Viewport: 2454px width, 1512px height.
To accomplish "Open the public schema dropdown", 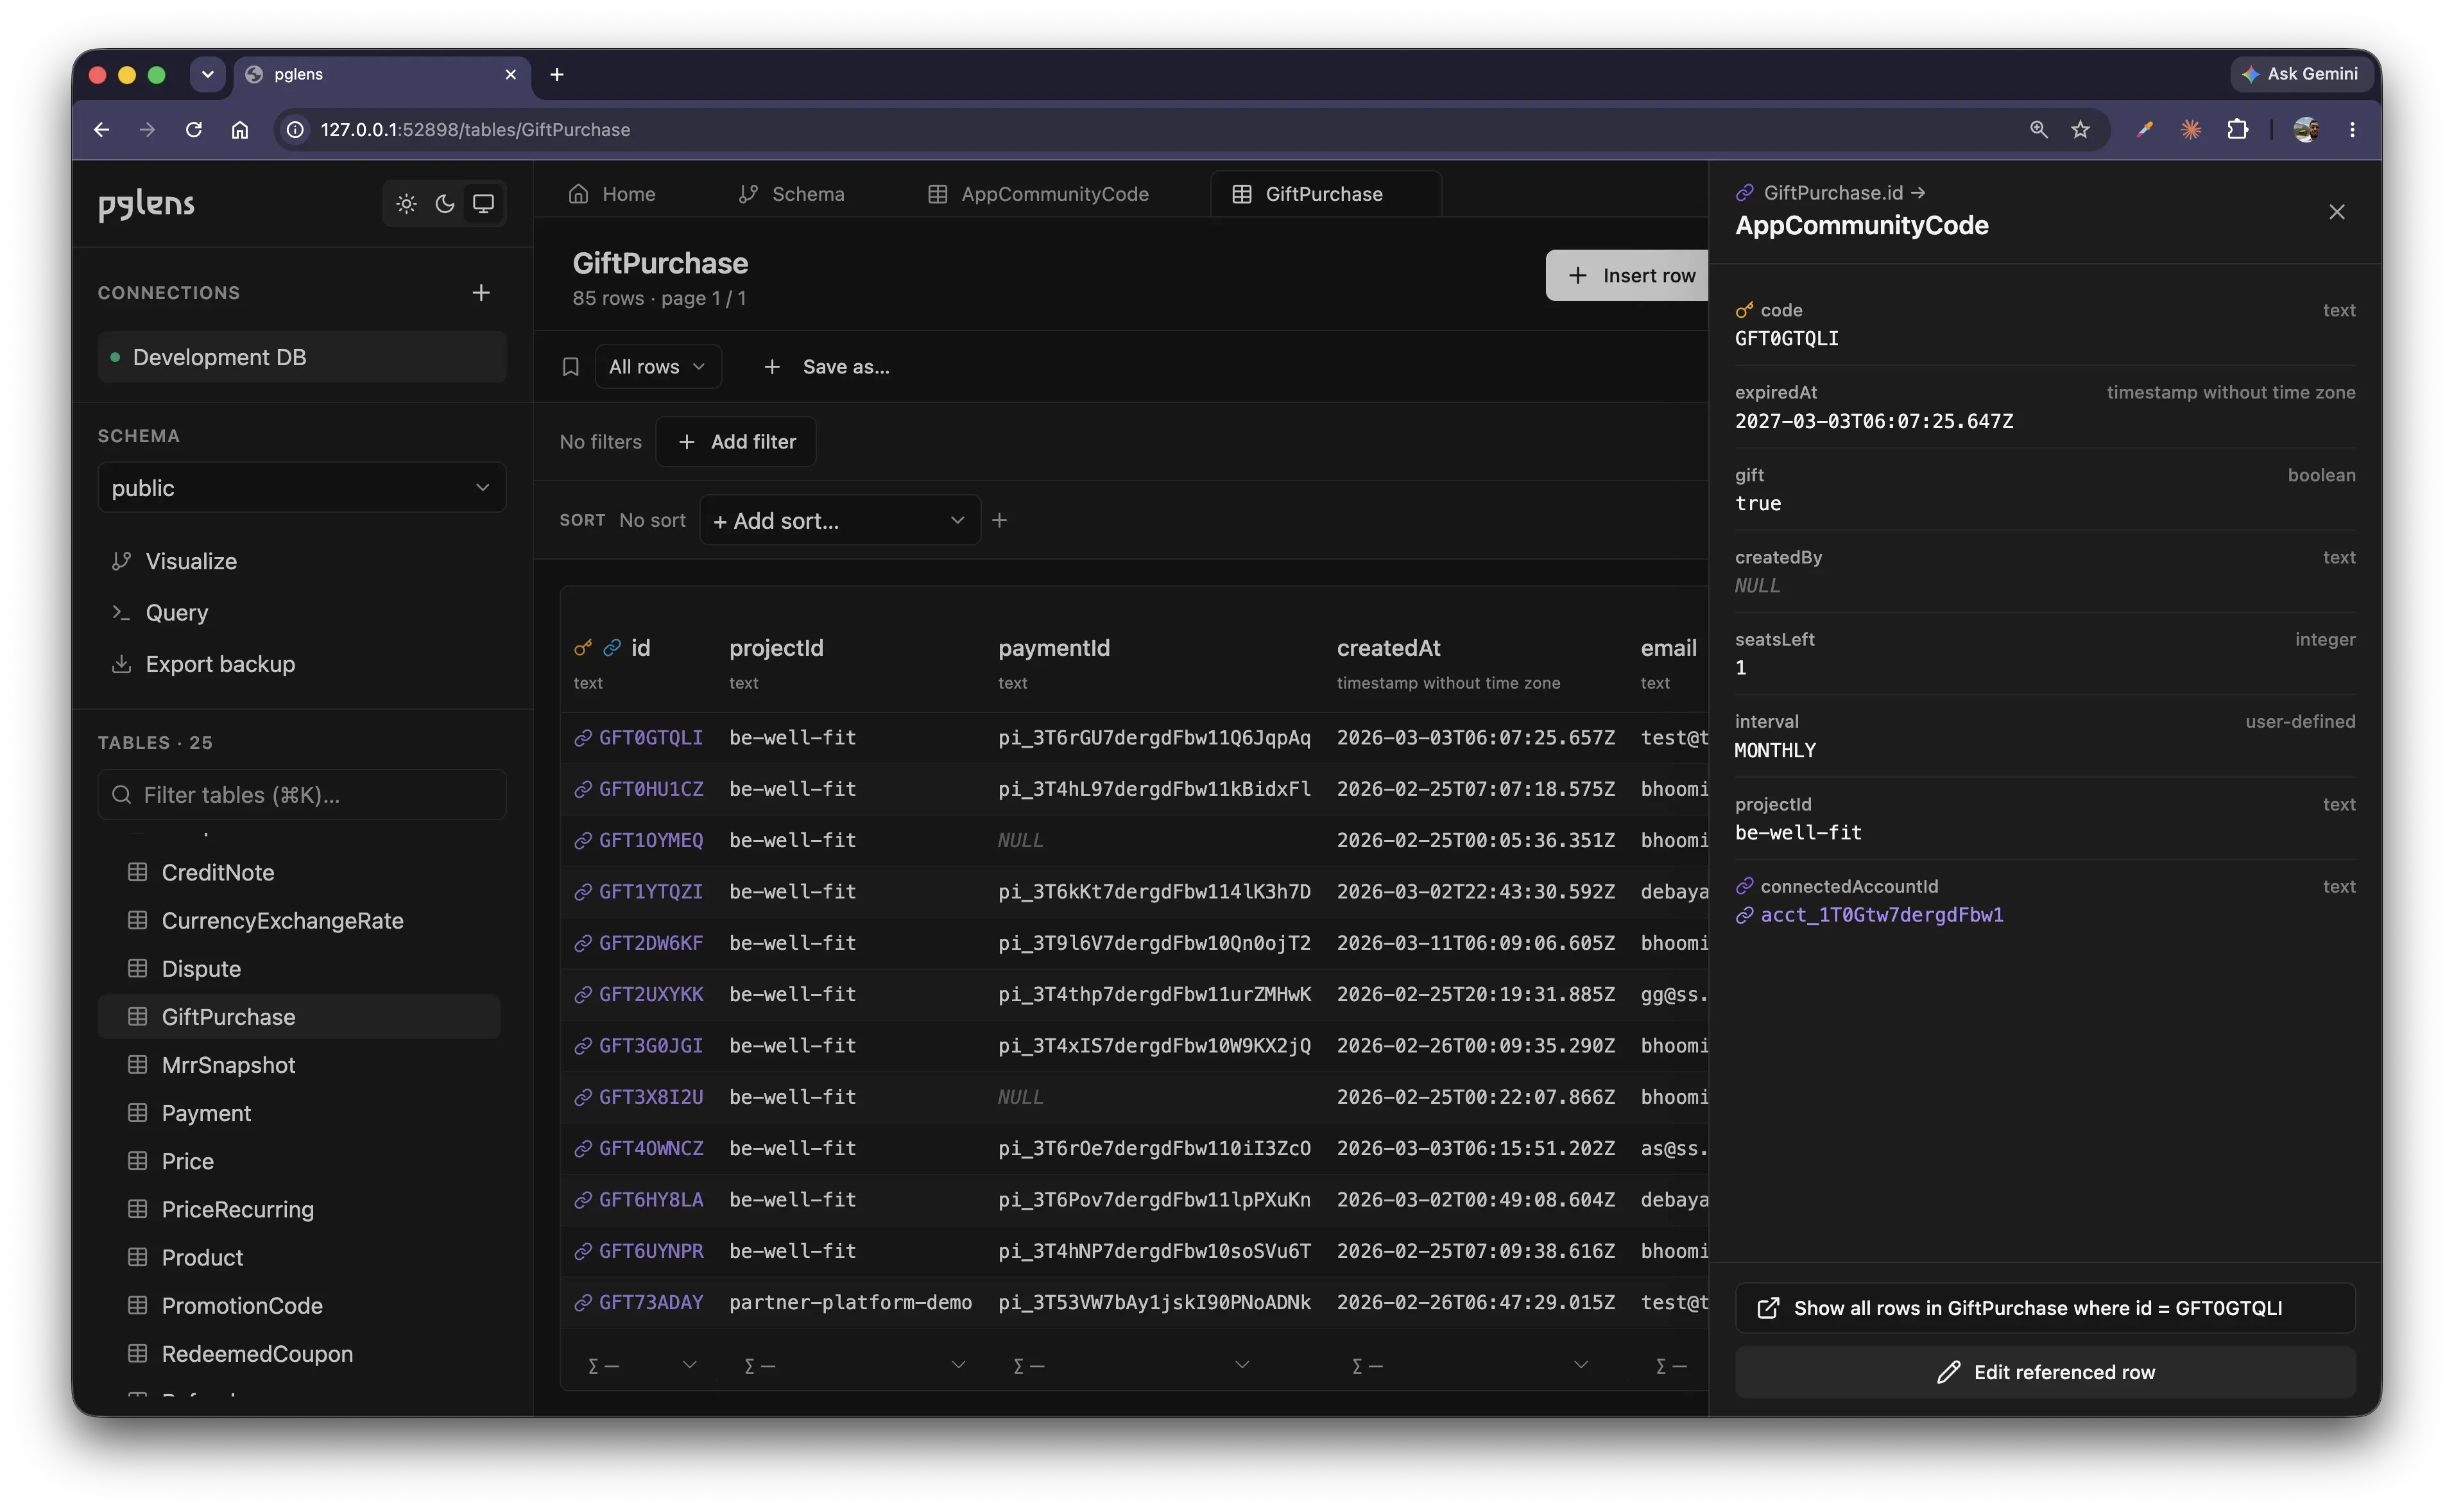I will [302, 488].
